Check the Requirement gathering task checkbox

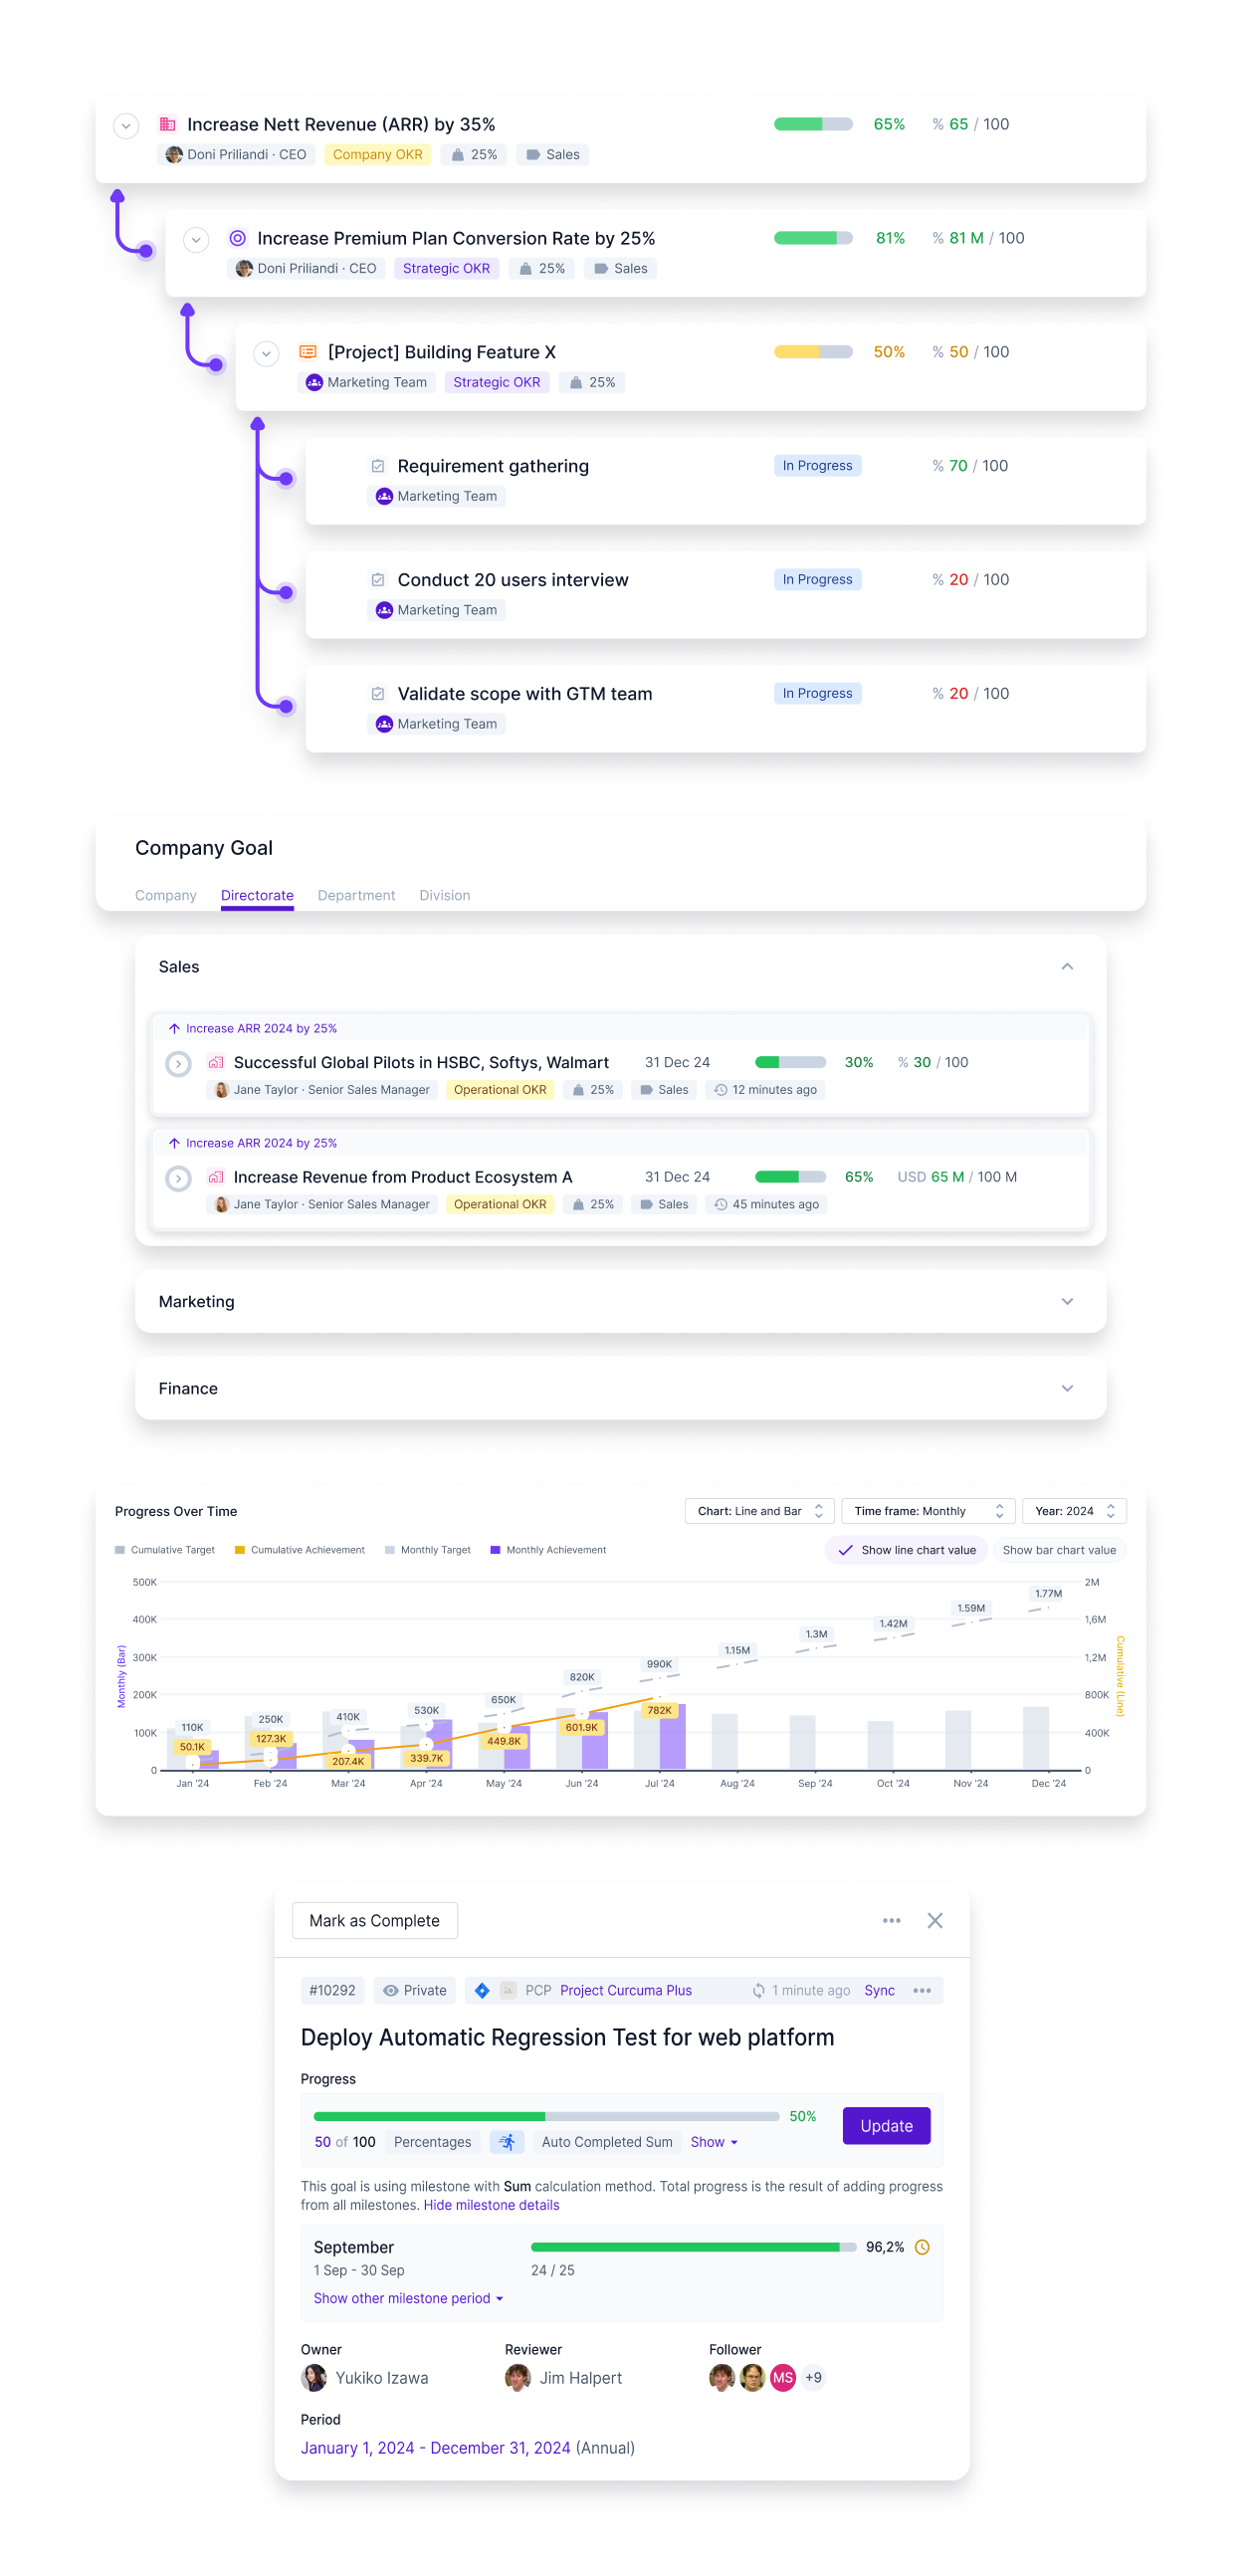(x=378, y=466)
